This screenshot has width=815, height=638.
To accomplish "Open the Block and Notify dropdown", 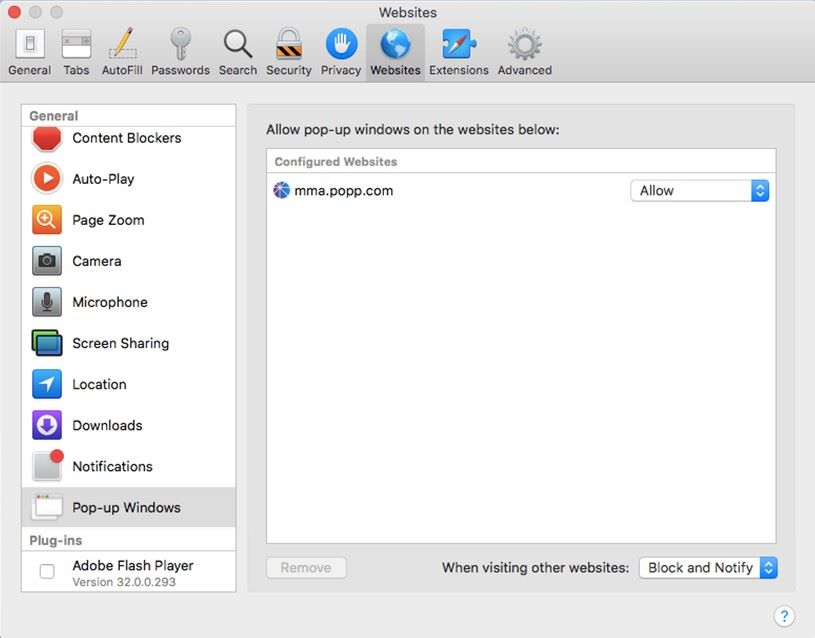I will click(708, 568).
